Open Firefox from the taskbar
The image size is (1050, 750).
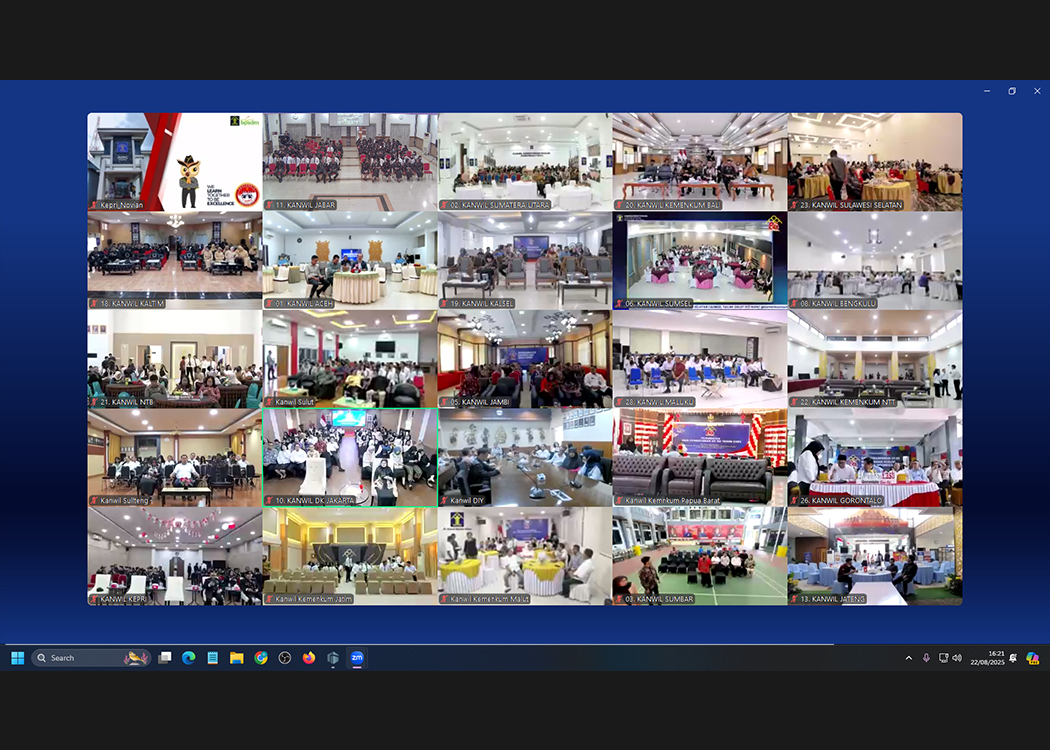point(309,658)
